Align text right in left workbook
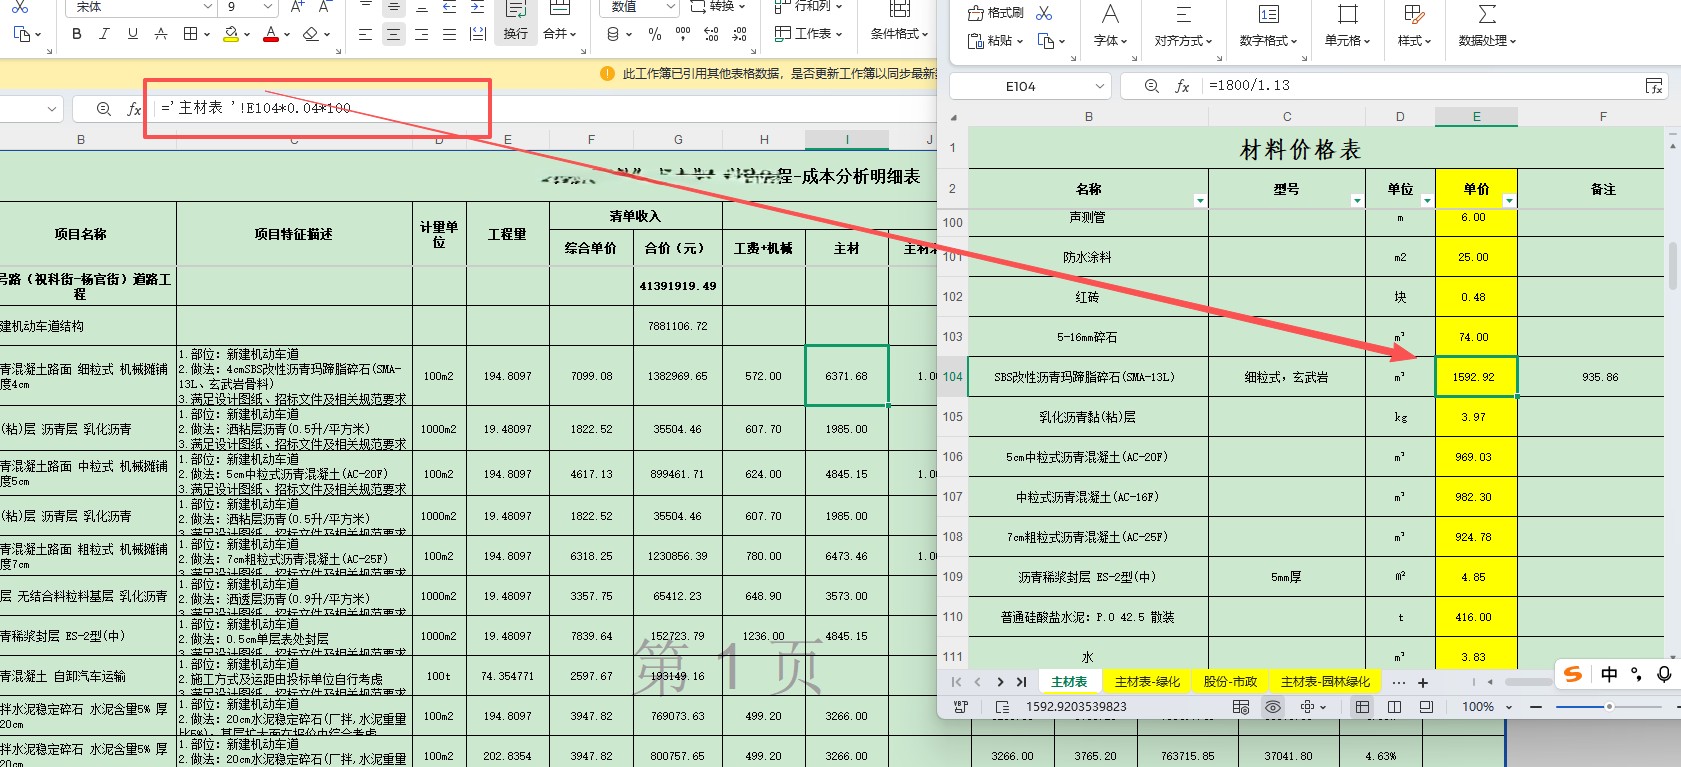The width and height of the screenshot is (1681, 767). click(x=421, y=34)
